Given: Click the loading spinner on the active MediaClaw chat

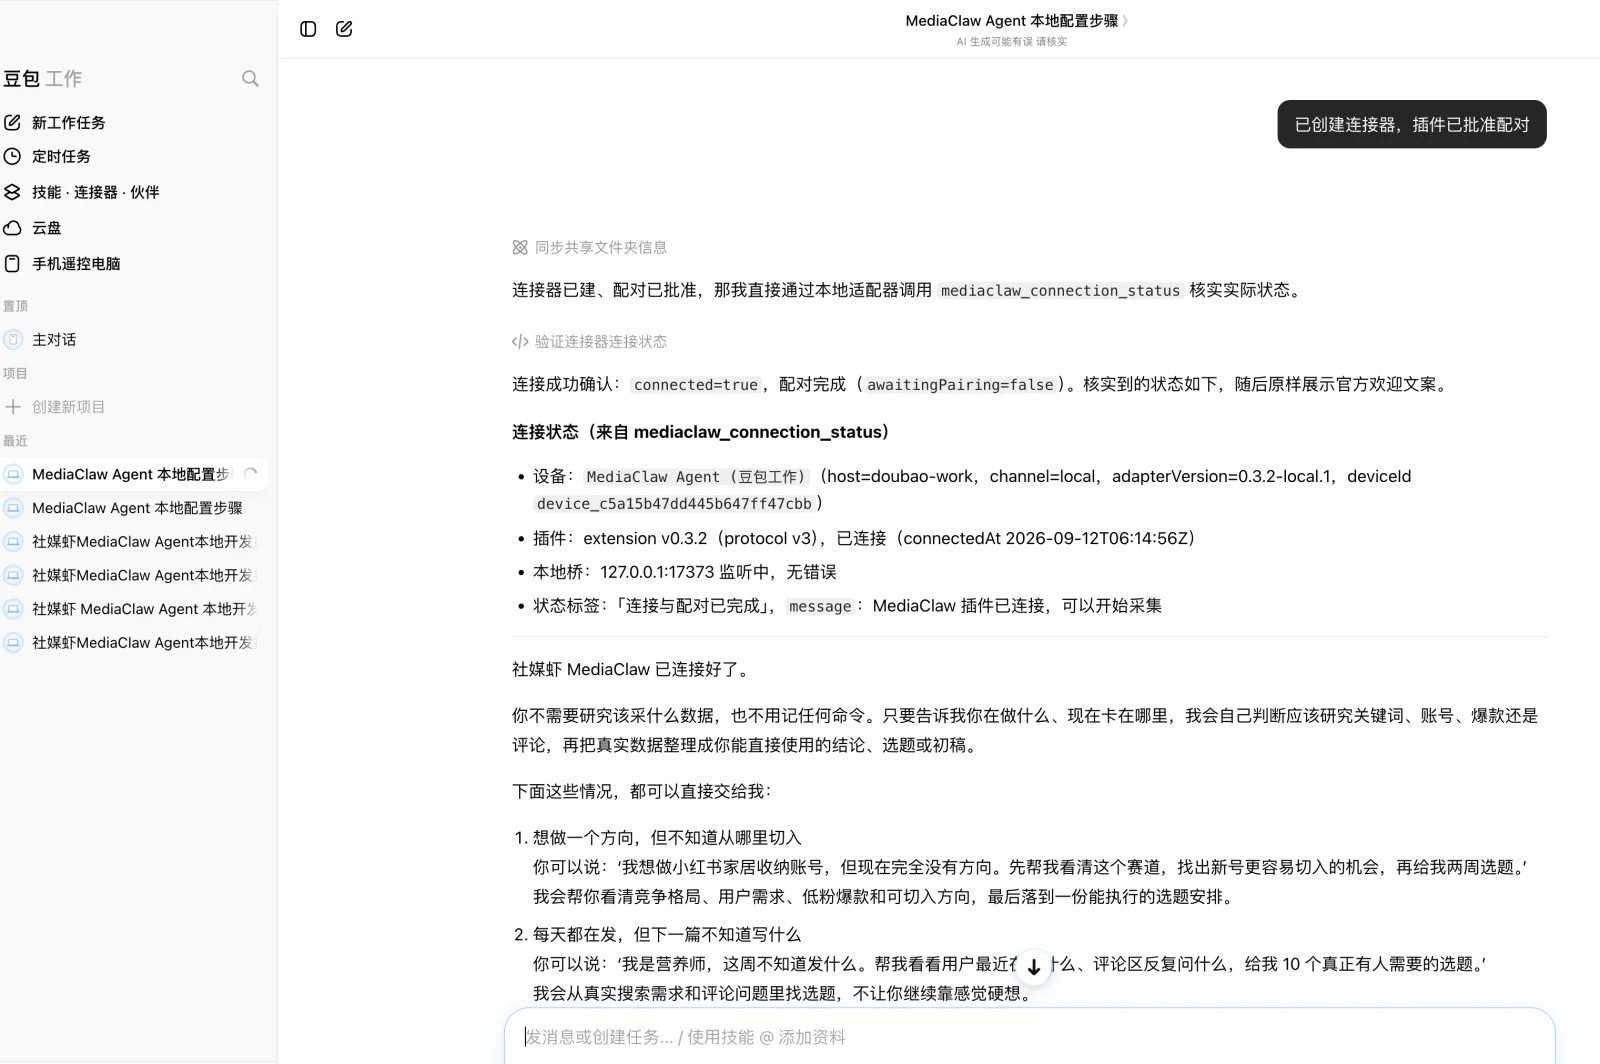Looking at the screenshot, I should tap(251, 474).
